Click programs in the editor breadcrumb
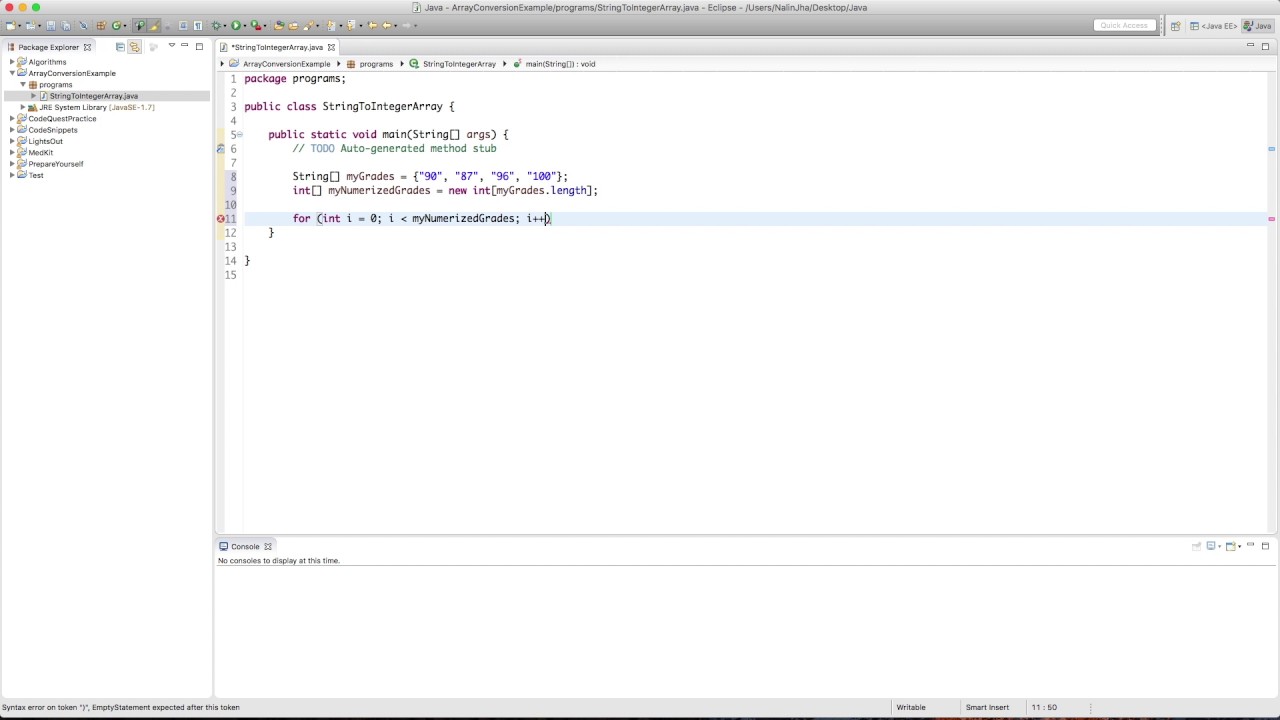The width and height of the screenshot is (1280, 720). pos(376,64)
